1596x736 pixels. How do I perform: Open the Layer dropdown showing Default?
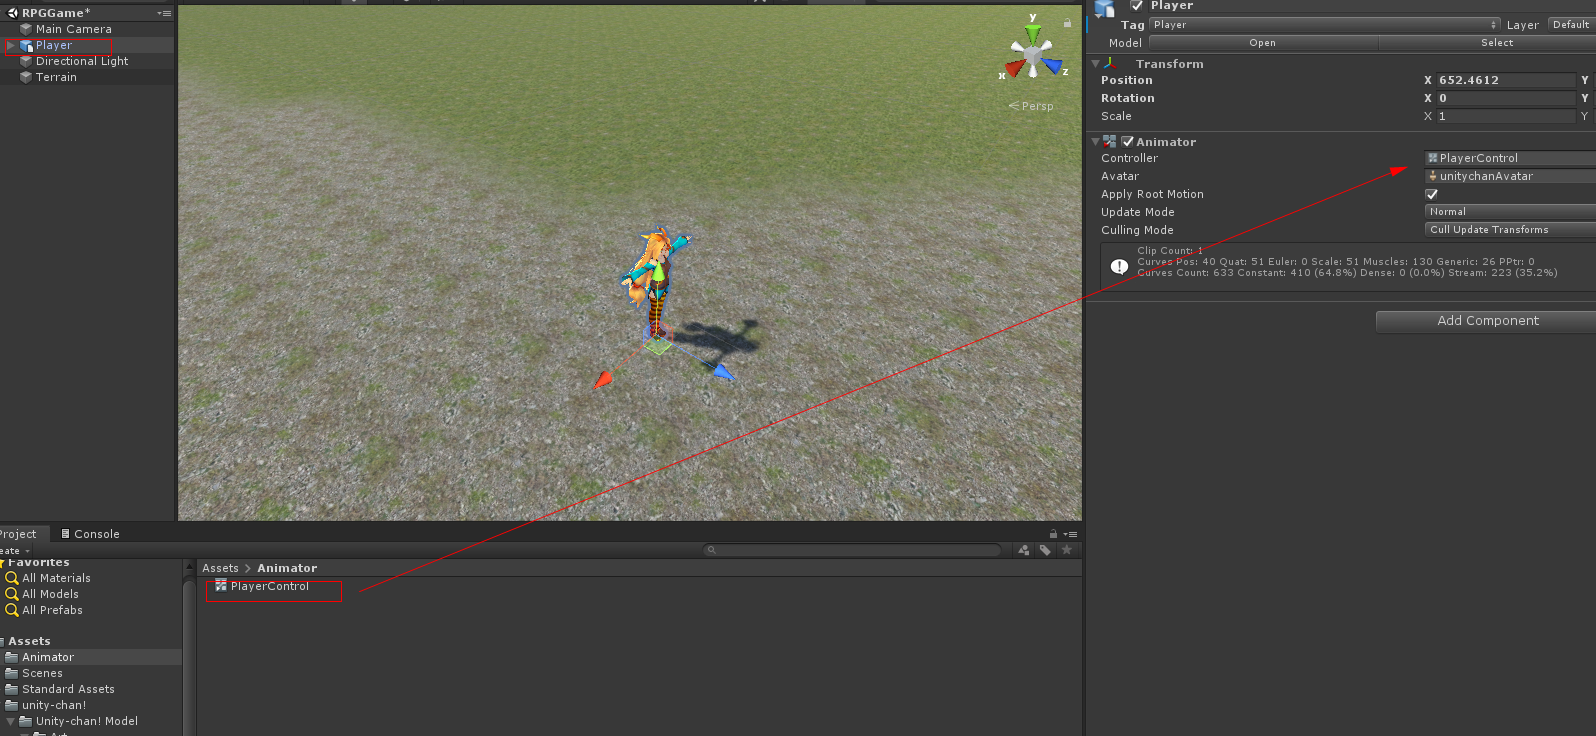pos(1571,25)
